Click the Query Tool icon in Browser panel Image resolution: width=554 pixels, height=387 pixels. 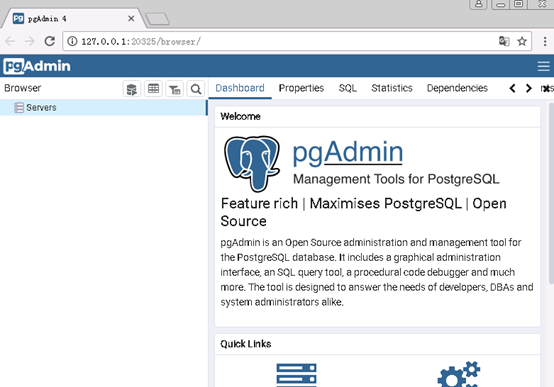point(132,89)
